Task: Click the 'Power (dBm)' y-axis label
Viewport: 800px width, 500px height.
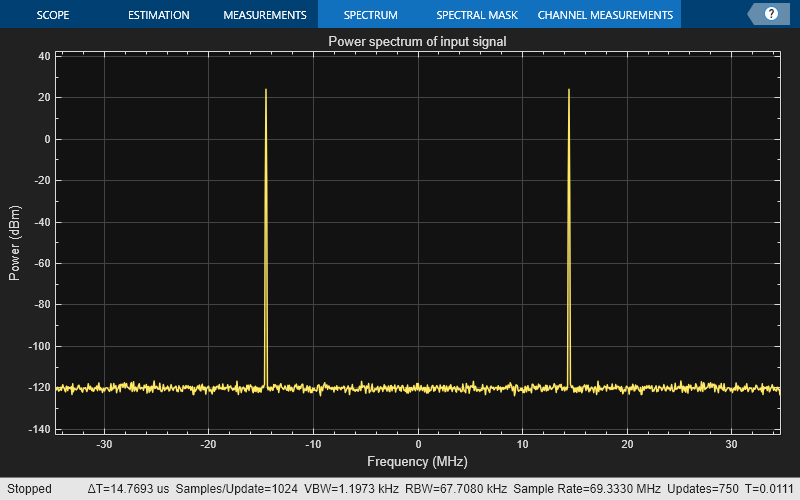Action: pos(15,242)
